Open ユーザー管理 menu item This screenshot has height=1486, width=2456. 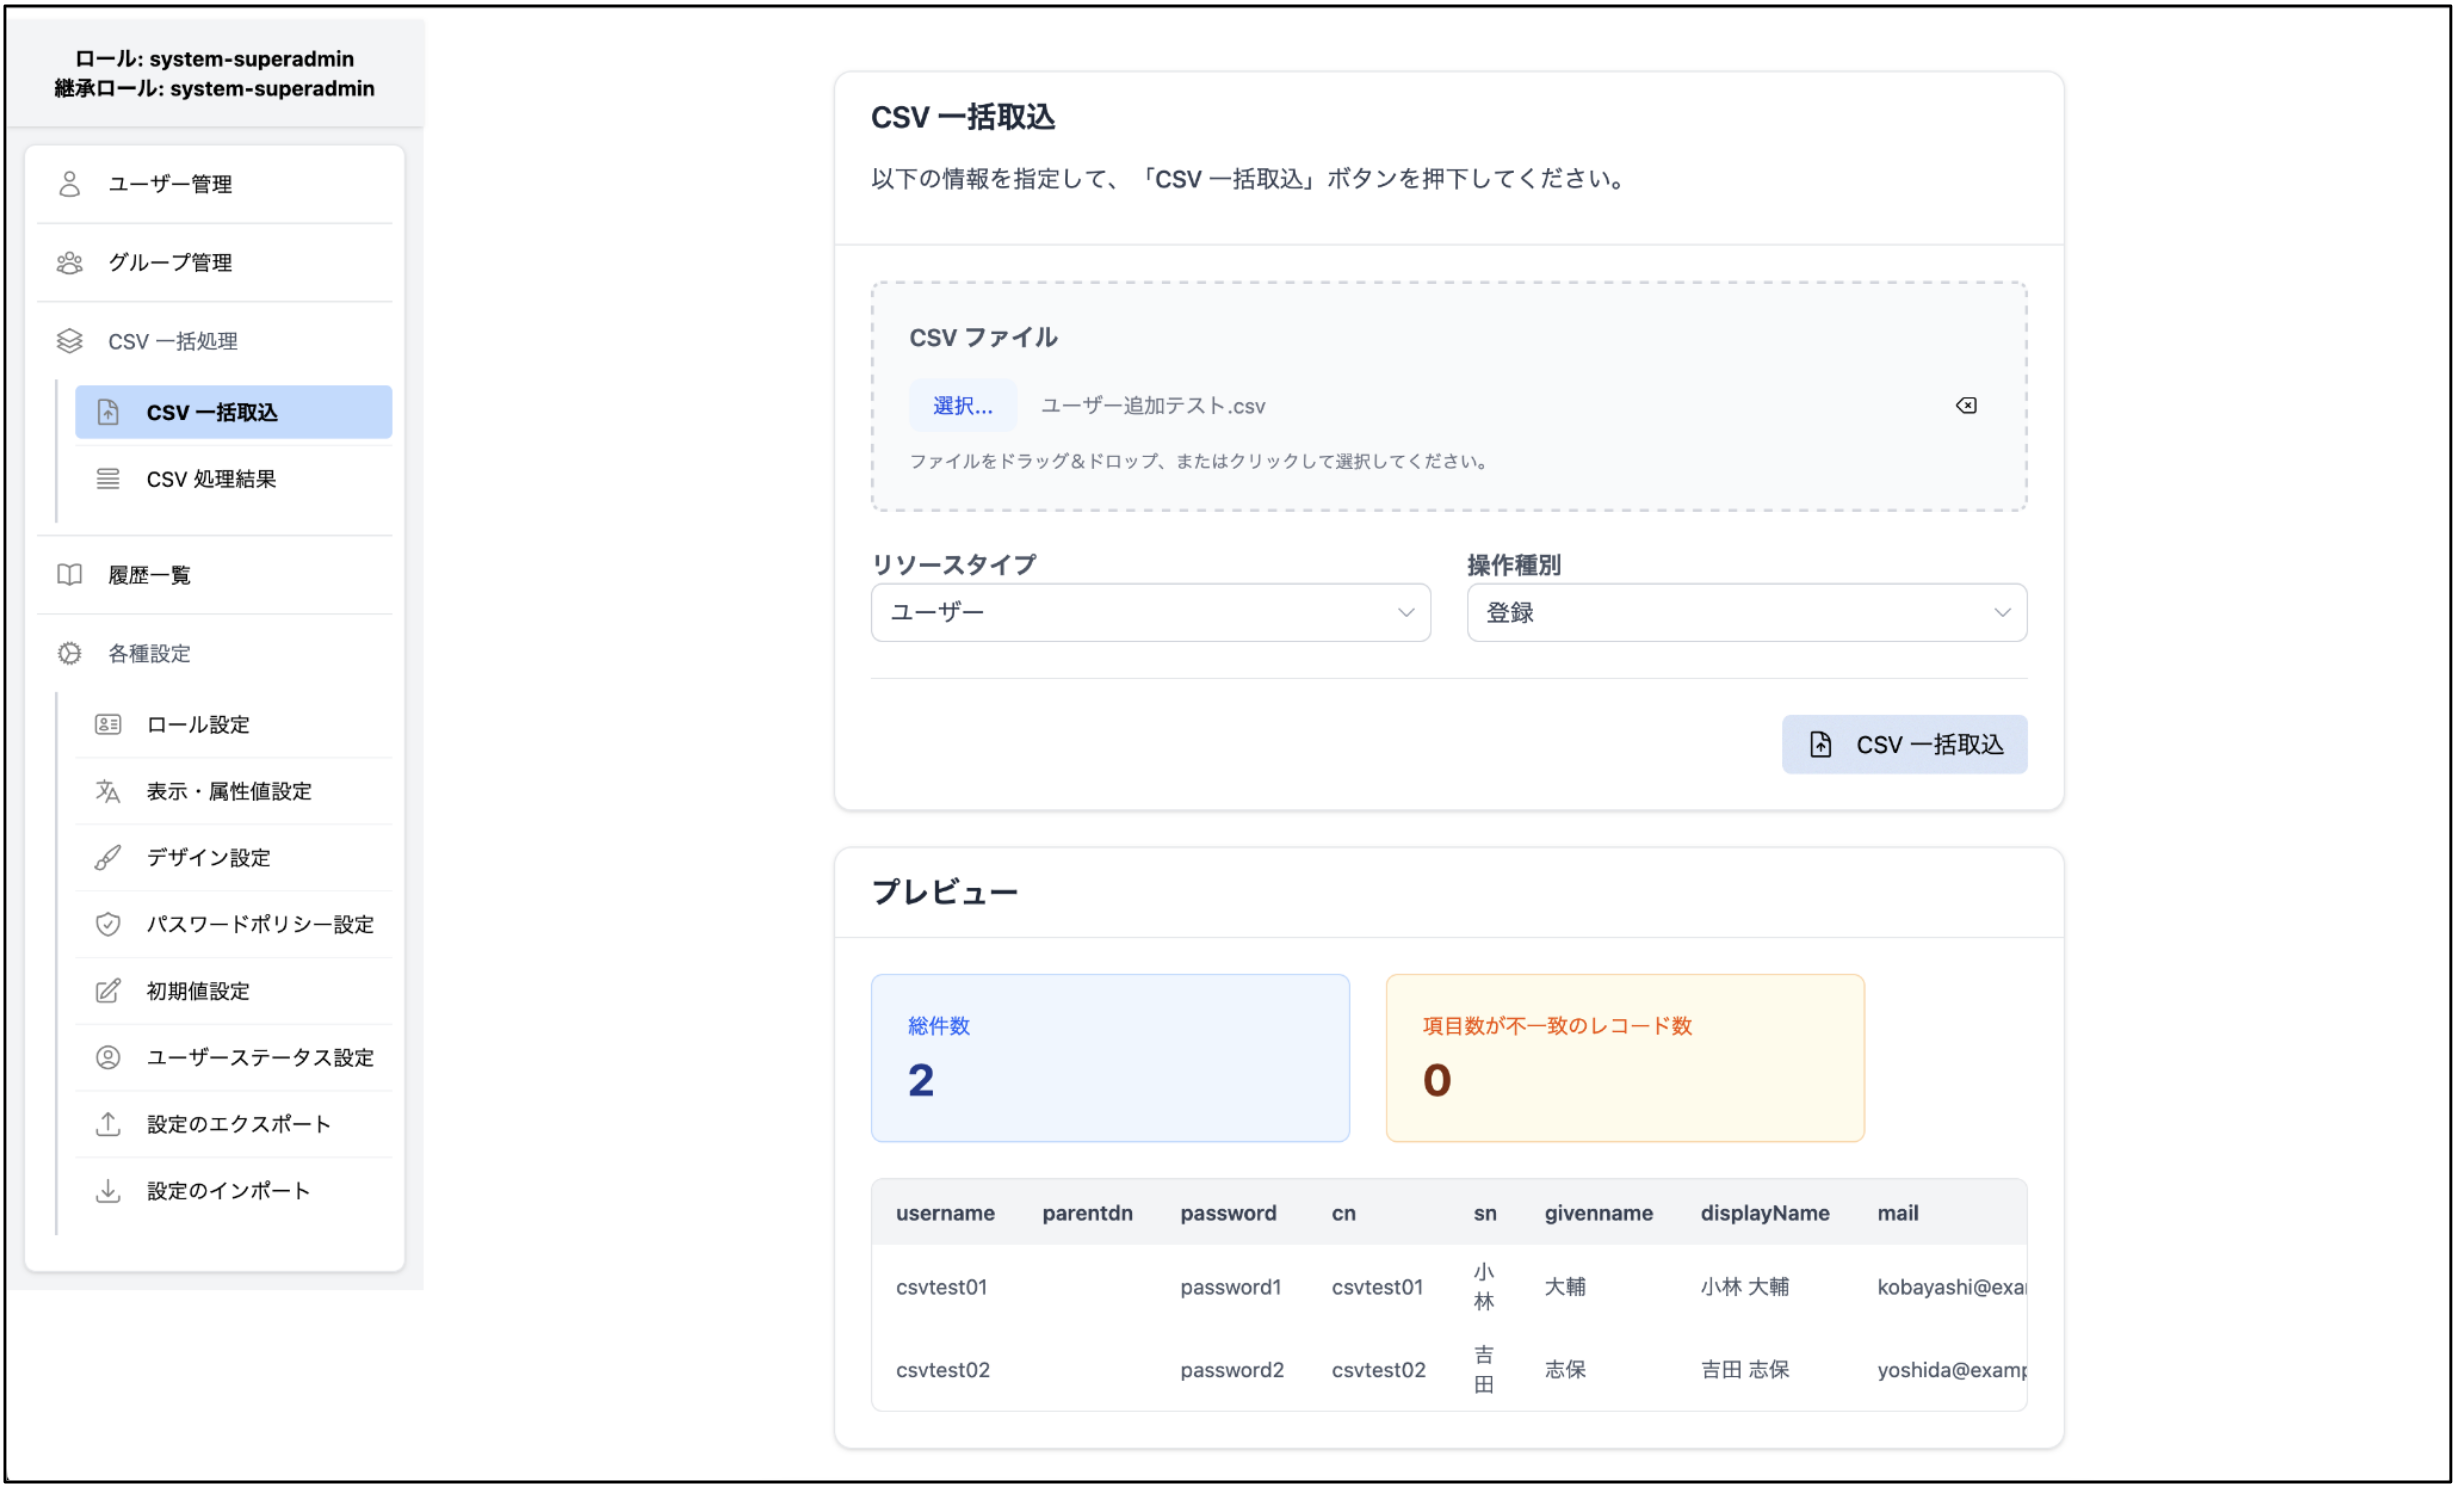pyautogui.click(x=214, y=184)
